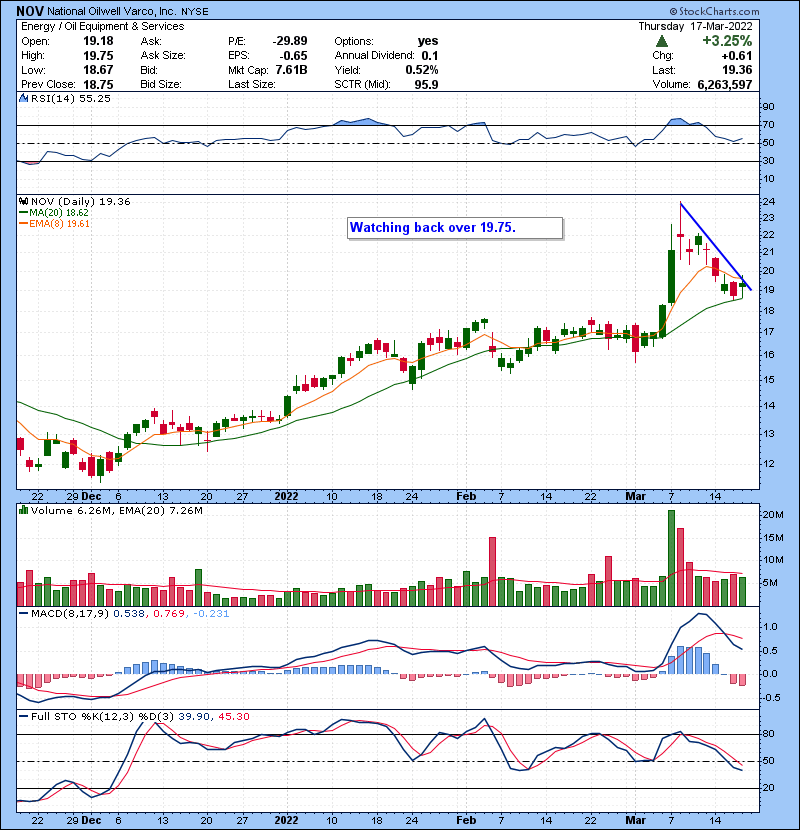Click the "Last Size:" label
This screenshot has height=830, width=800.
point(251,85)
